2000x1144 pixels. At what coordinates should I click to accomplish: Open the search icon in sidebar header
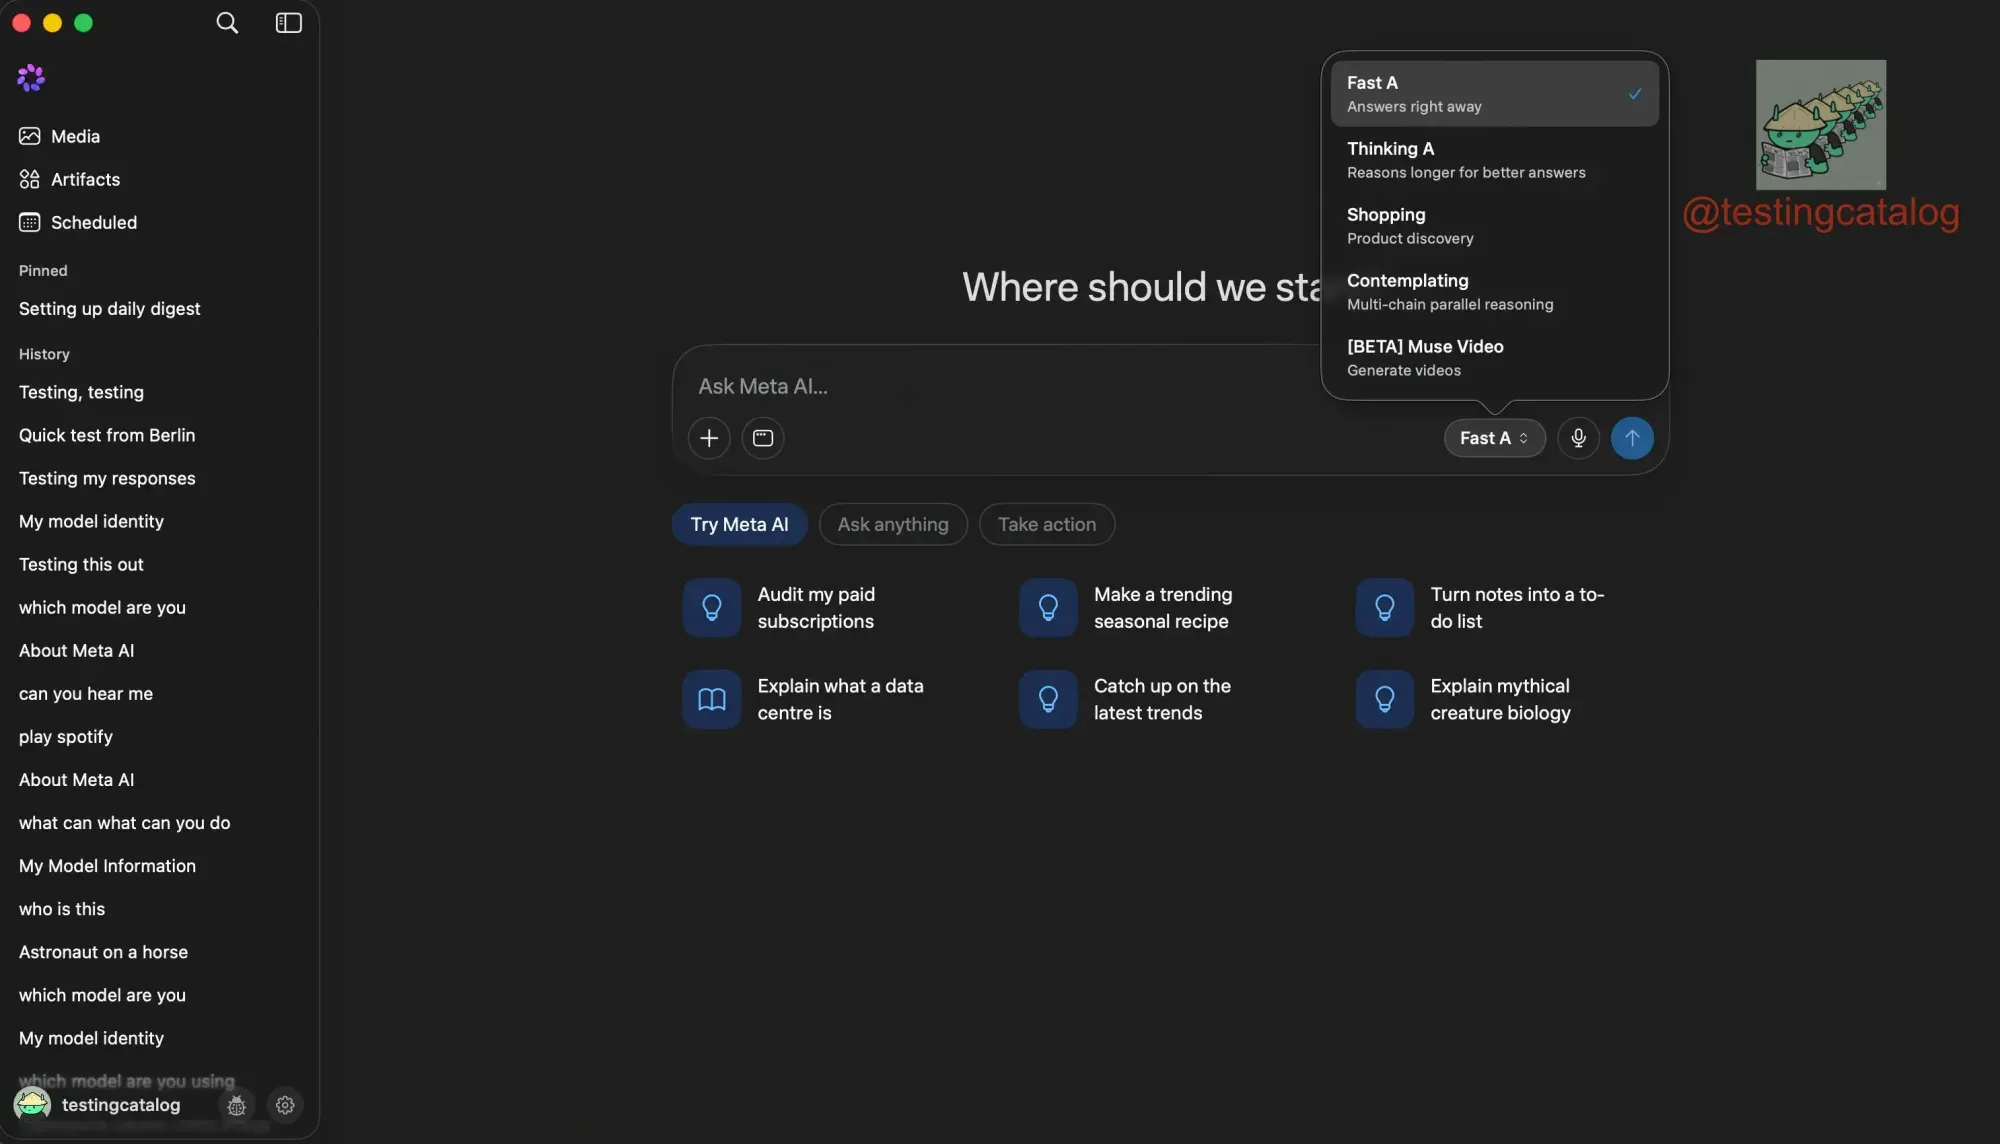coord(227,23)
